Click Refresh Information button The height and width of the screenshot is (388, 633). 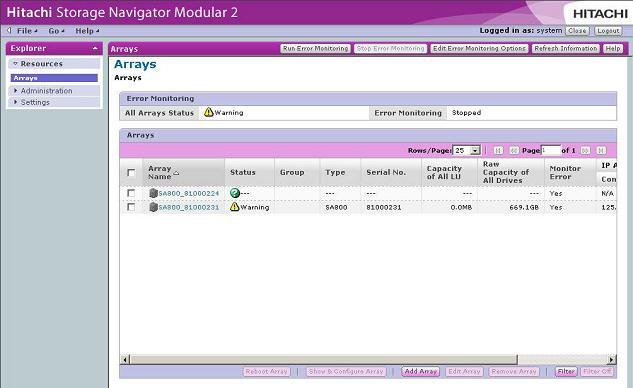coord(566,48)
